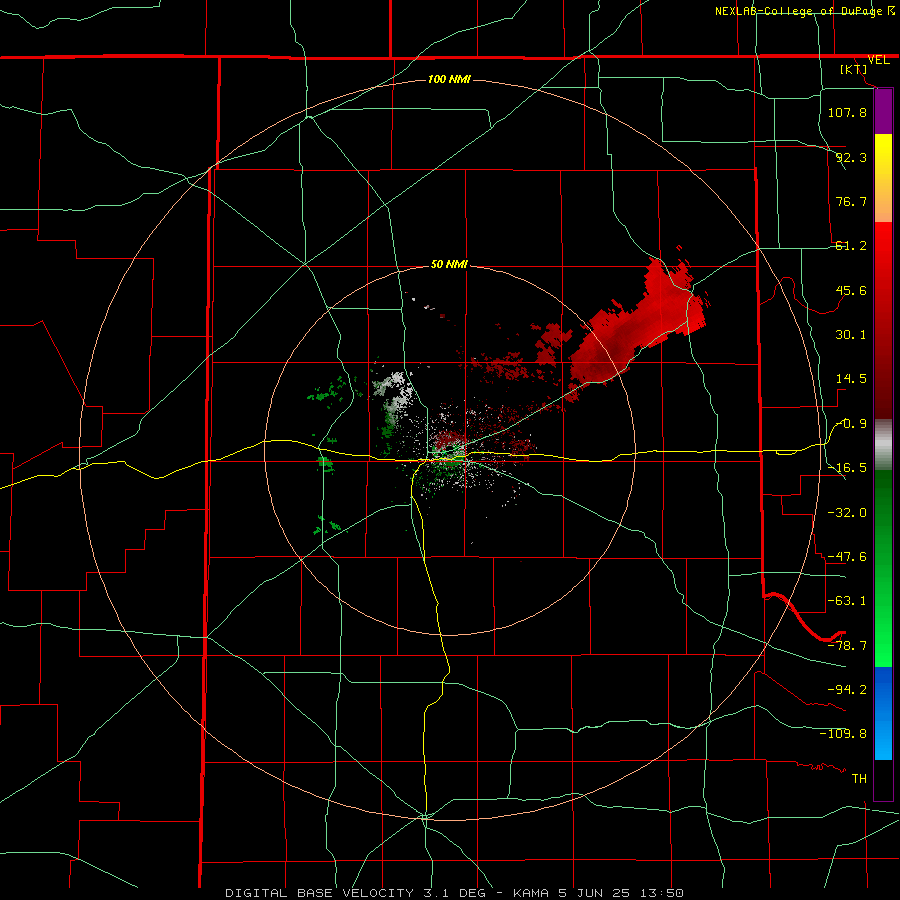Click the purple segment of the color bar
Viewport: 900px width, 900px height.
click(x=883, y=112)
